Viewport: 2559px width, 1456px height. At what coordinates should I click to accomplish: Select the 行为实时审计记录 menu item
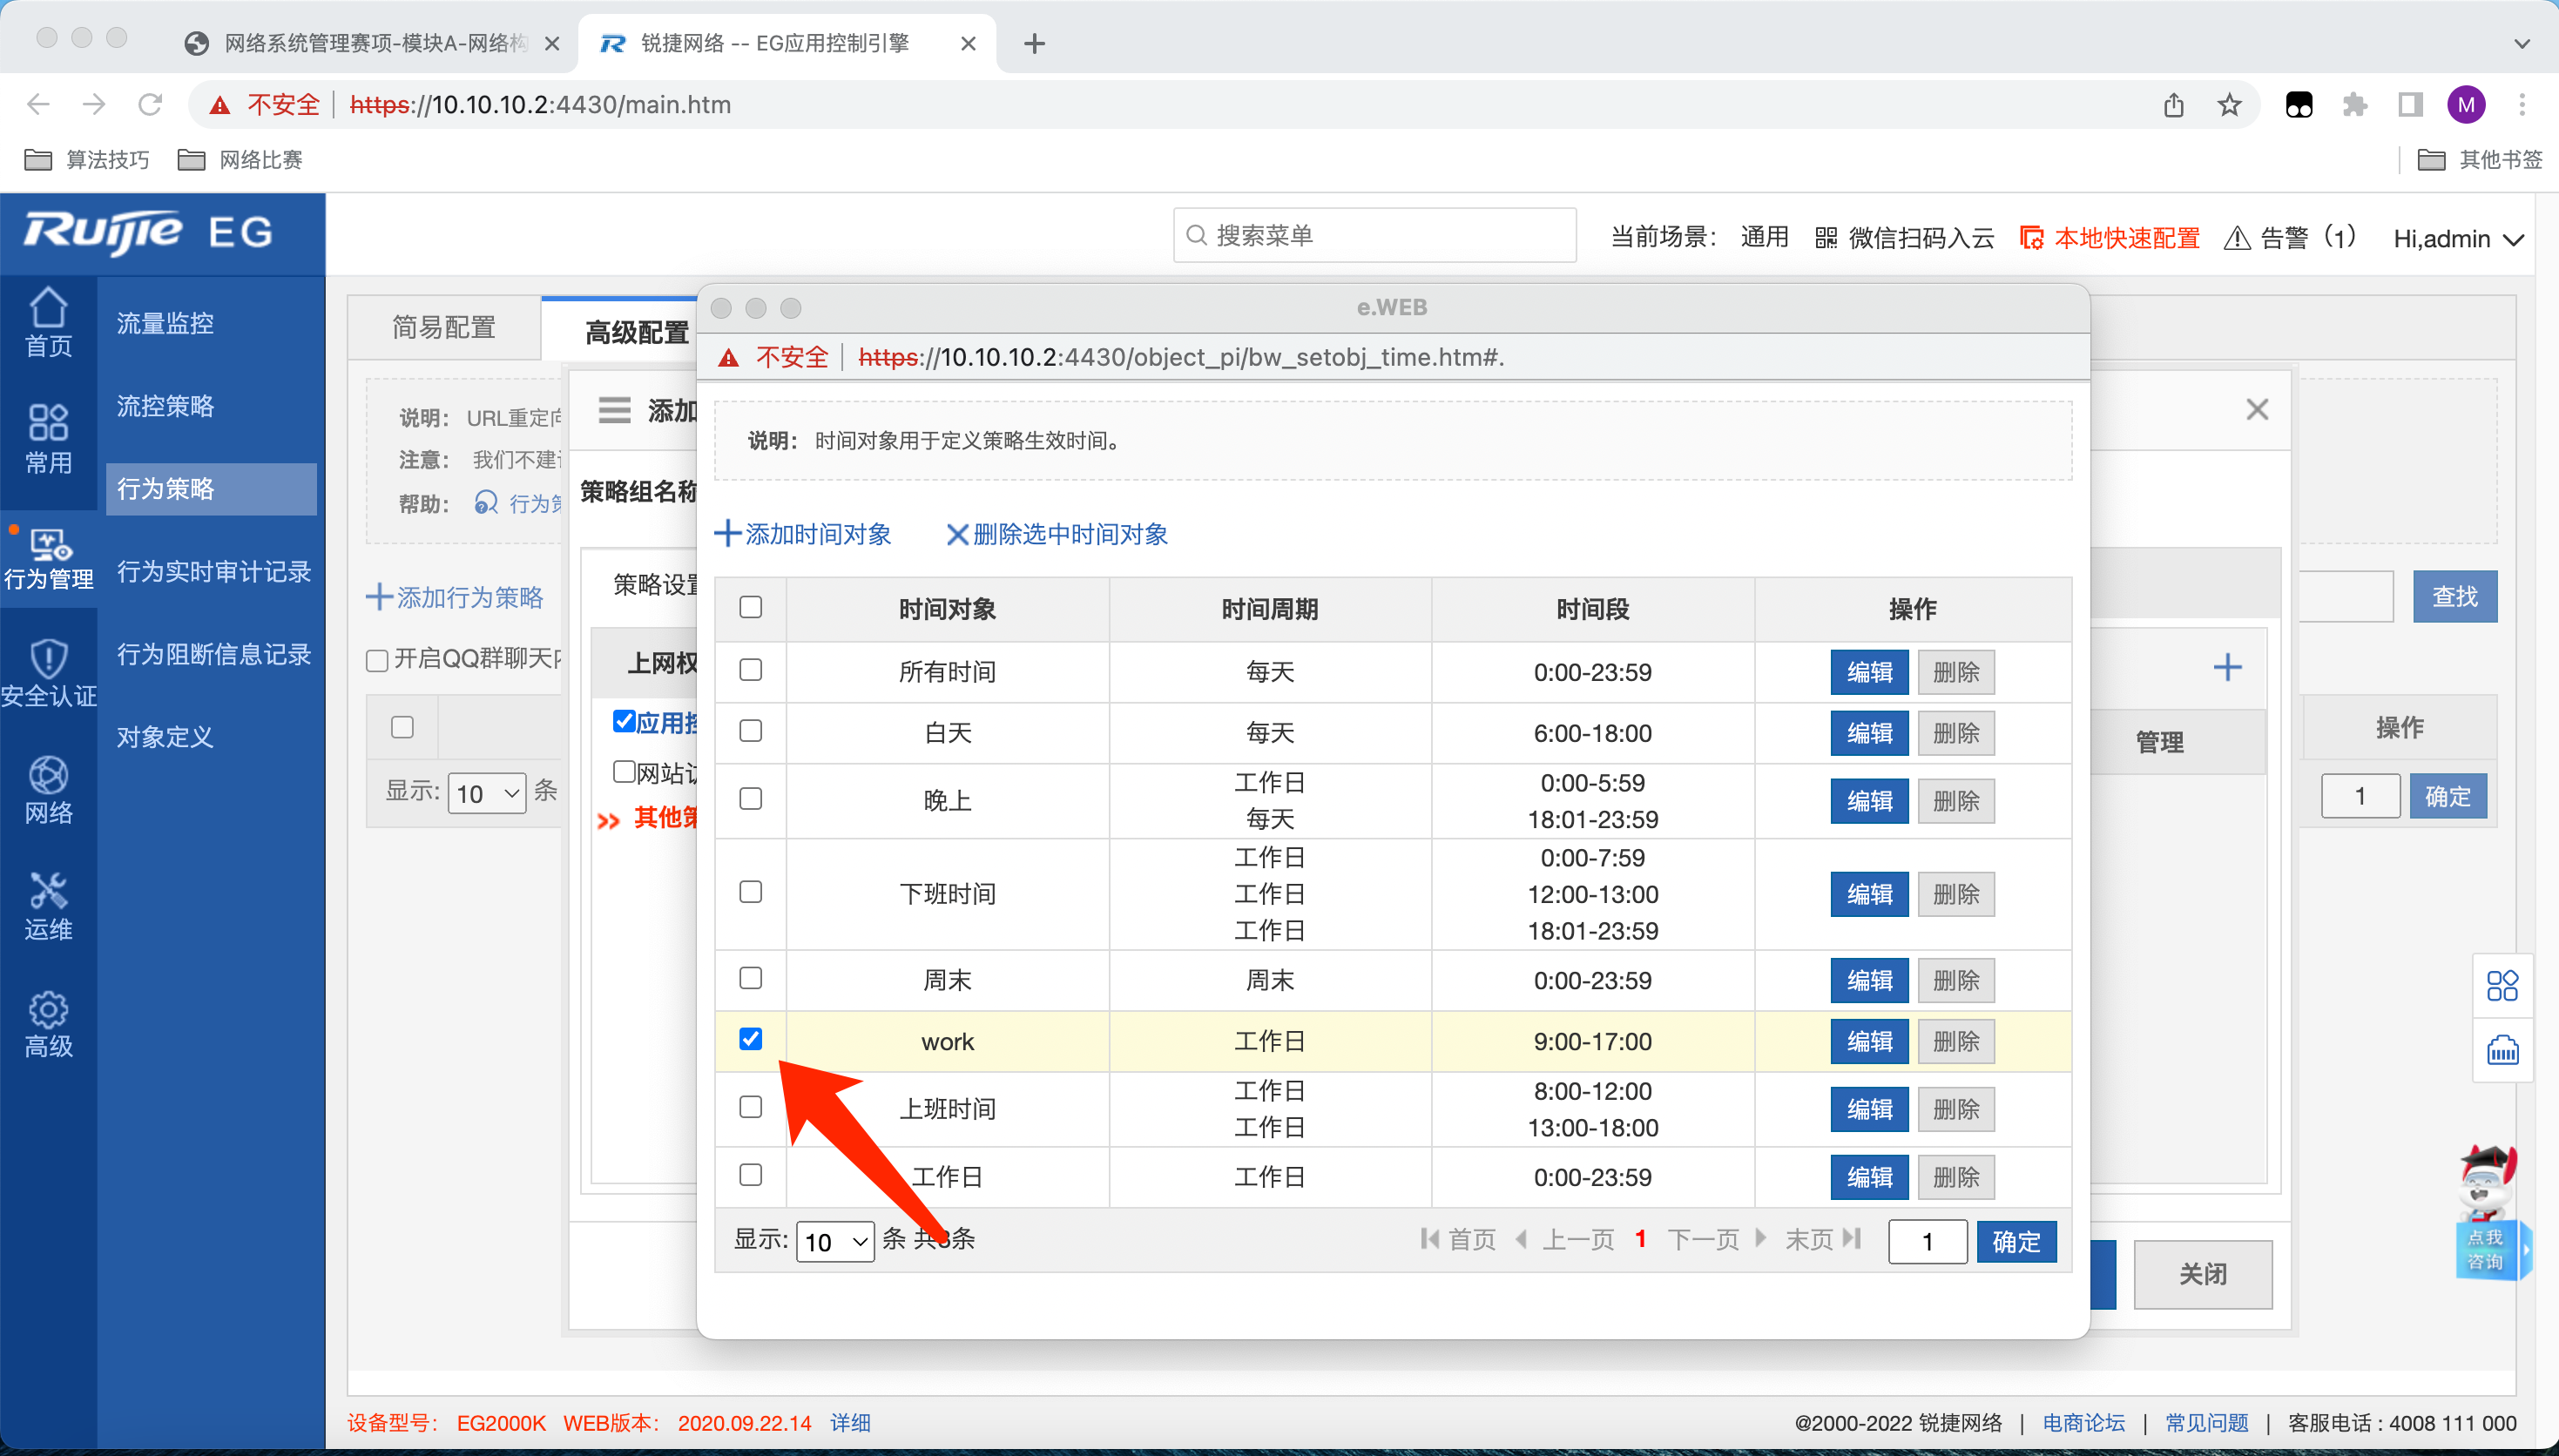pos(214,571)
